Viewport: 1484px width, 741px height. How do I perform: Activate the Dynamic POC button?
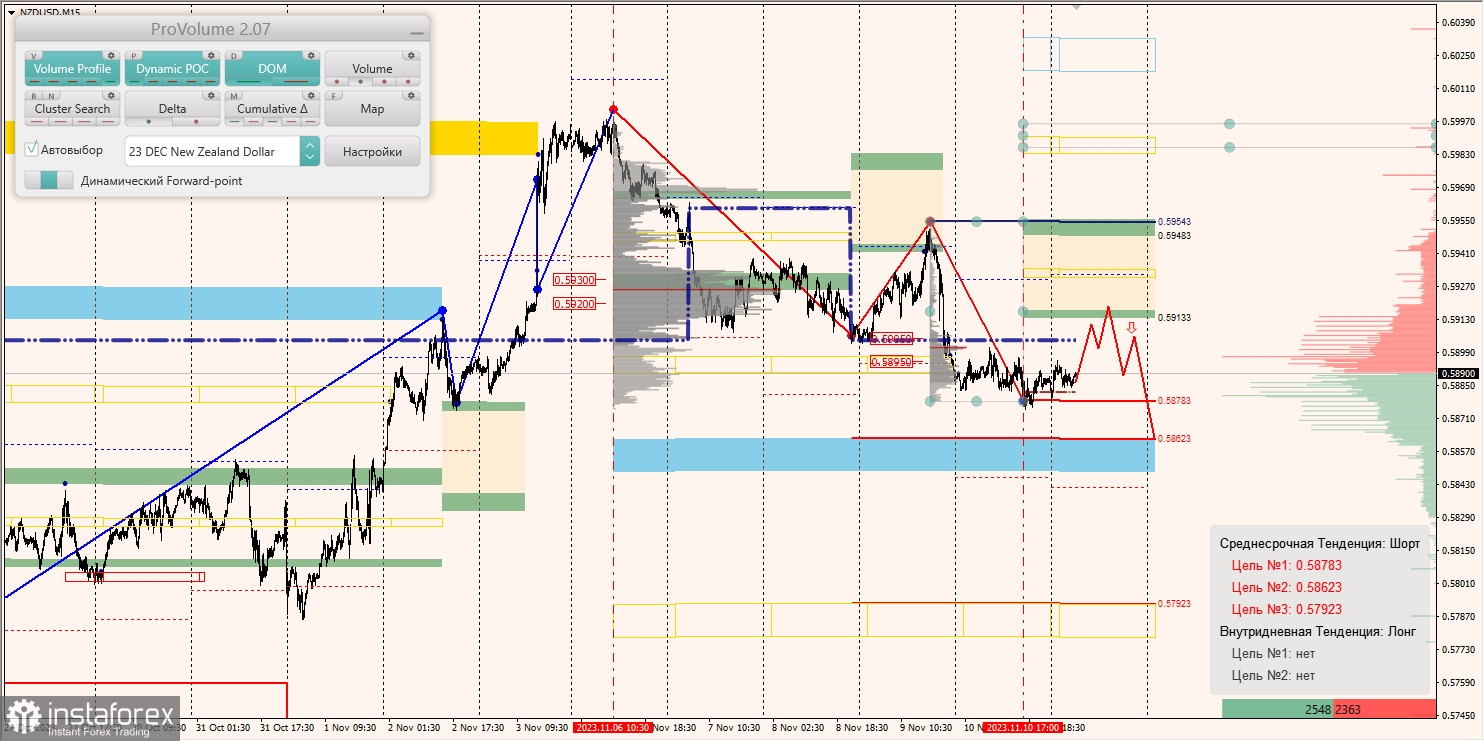point(173,69)
